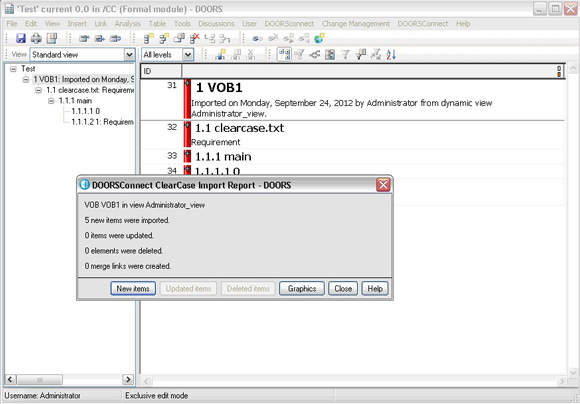This screenshot has width=580, height=404.
Task: Click the column insert icon with yellow flag
Action: tap(220, 55)
